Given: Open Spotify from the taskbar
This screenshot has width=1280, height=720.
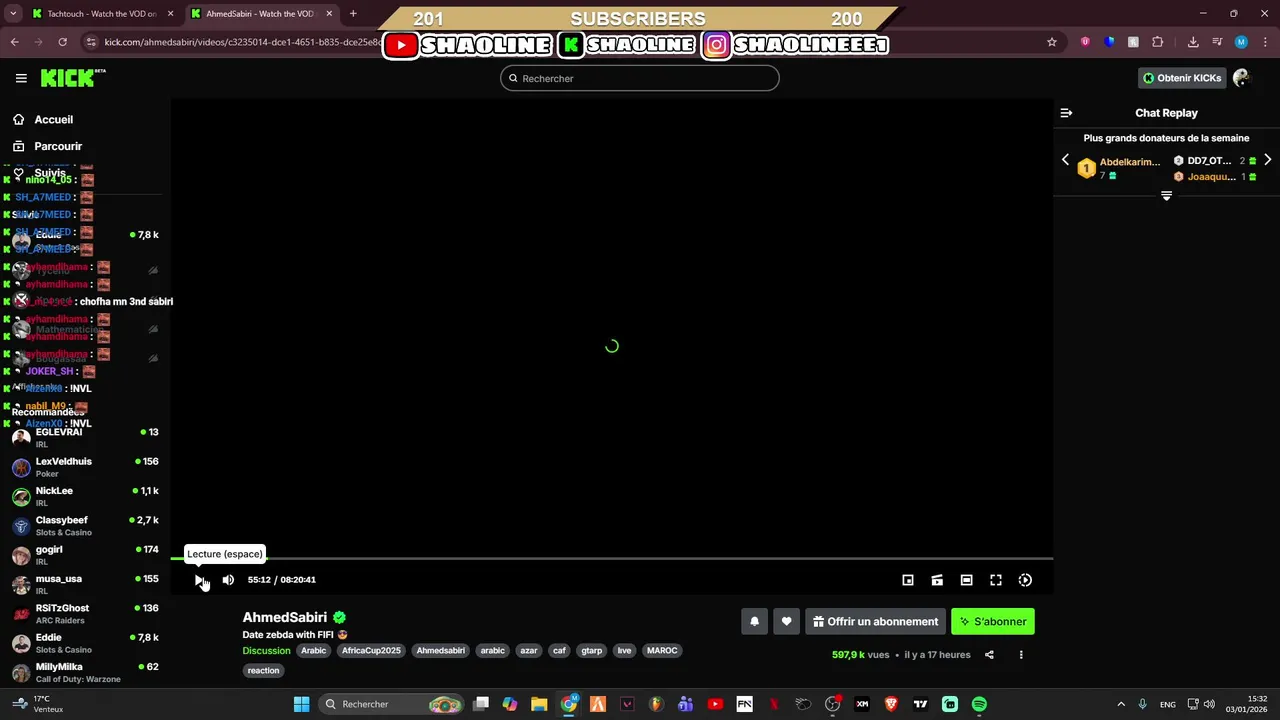Looking at the screenshot, I should (979, 704).
